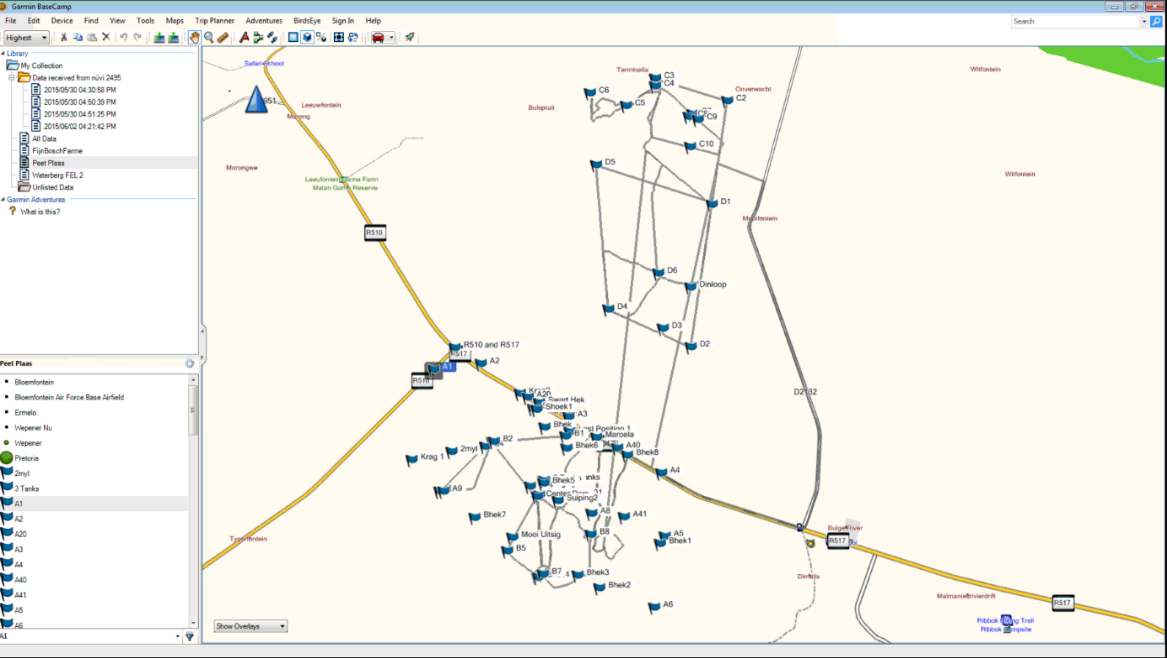
Task: Open the BirdsEye menu
Action: coord(307,21)
